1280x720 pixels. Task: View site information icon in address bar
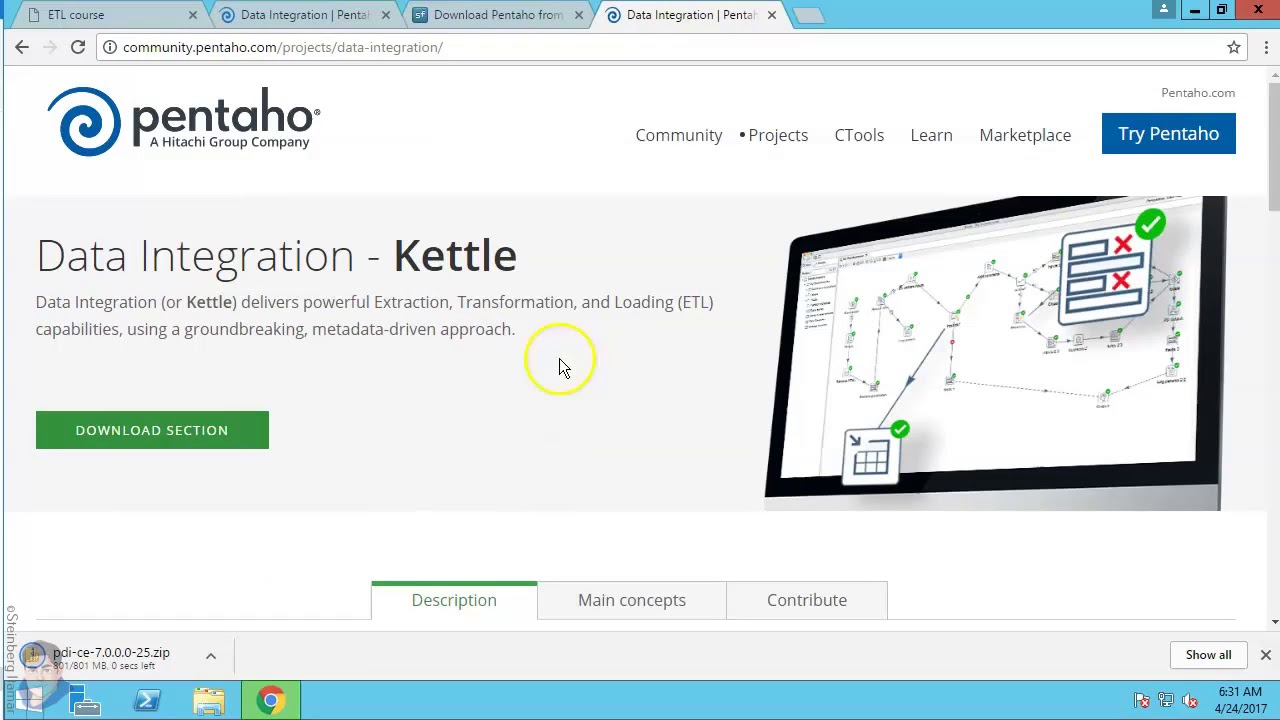(x=110, y=47)
